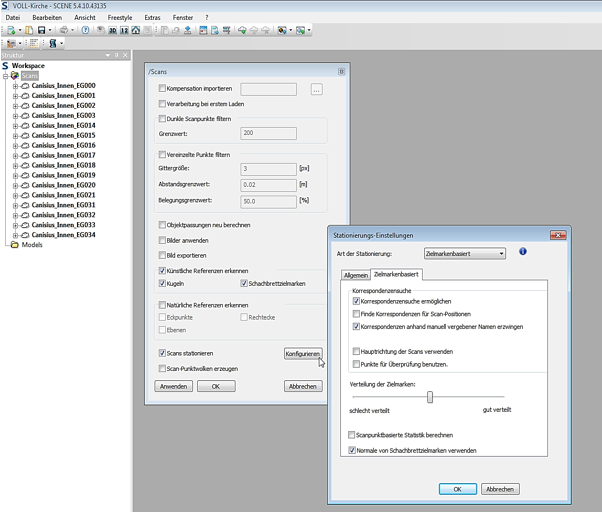Open Art der Stationierung dropdown

pyautogui.click(x=465, y=253)
